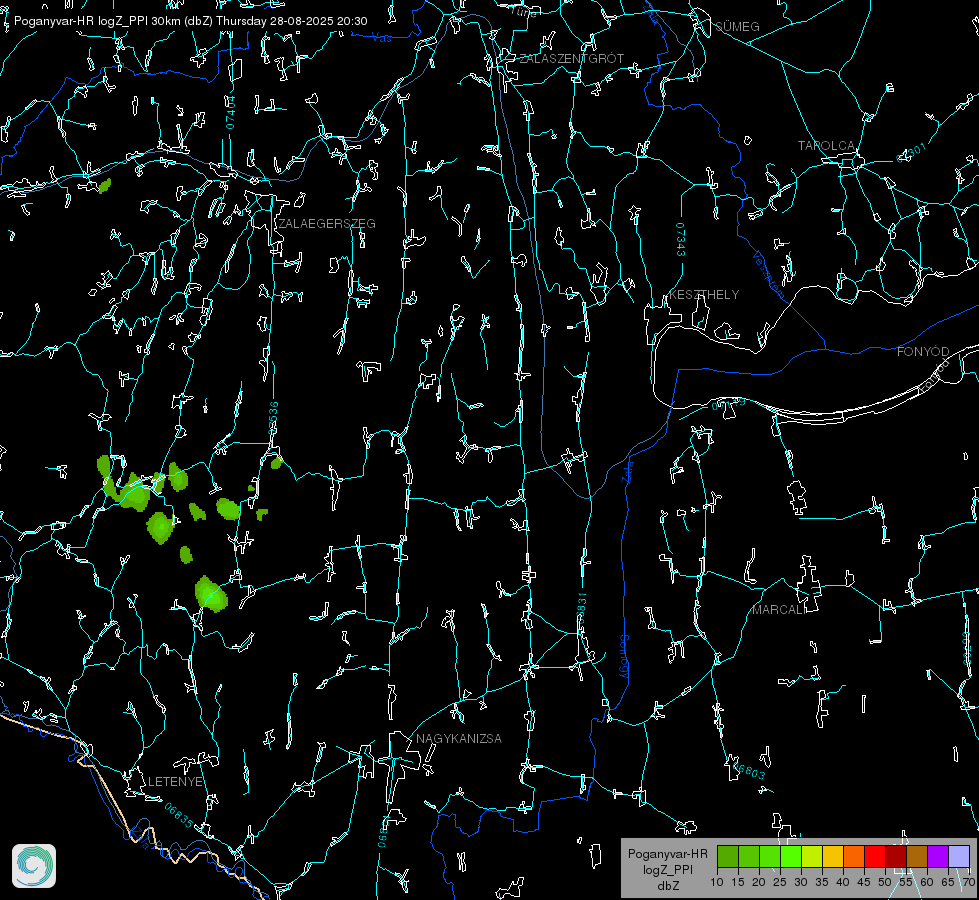Select the lavender 65–70 dBZ legend swatch
Screen dimensions: 979x900
point(959,856)
